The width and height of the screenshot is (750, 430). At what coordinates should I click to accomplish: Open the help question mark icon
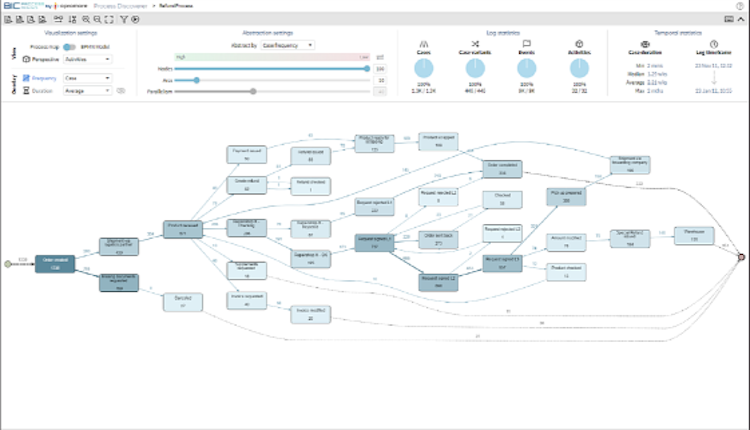pyautogui.click(x=739, y=6)
